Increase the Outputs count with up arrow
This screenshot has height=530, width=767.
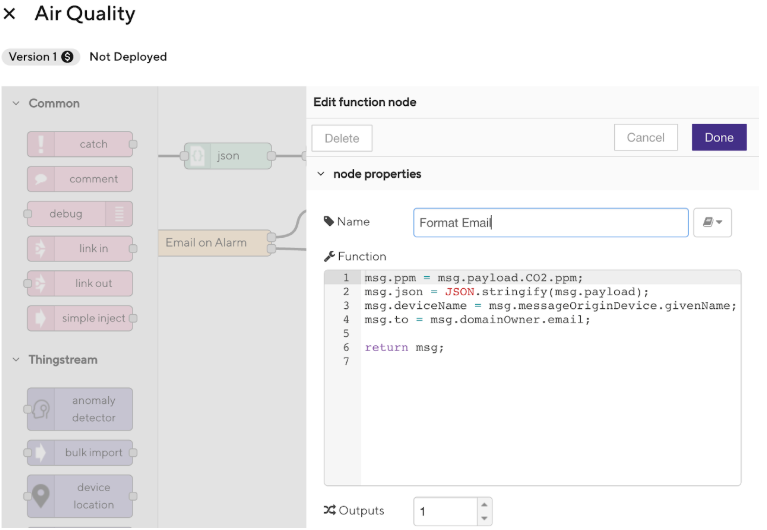click(485, 505)
